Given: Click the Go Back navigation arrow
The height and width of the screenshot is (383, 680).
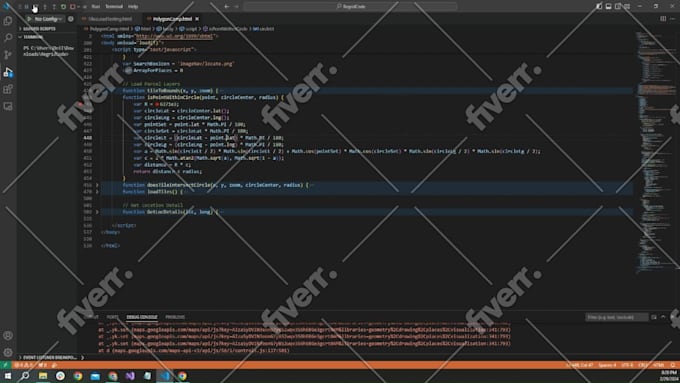Looking at the screenshot, I should tap(227, 7).
